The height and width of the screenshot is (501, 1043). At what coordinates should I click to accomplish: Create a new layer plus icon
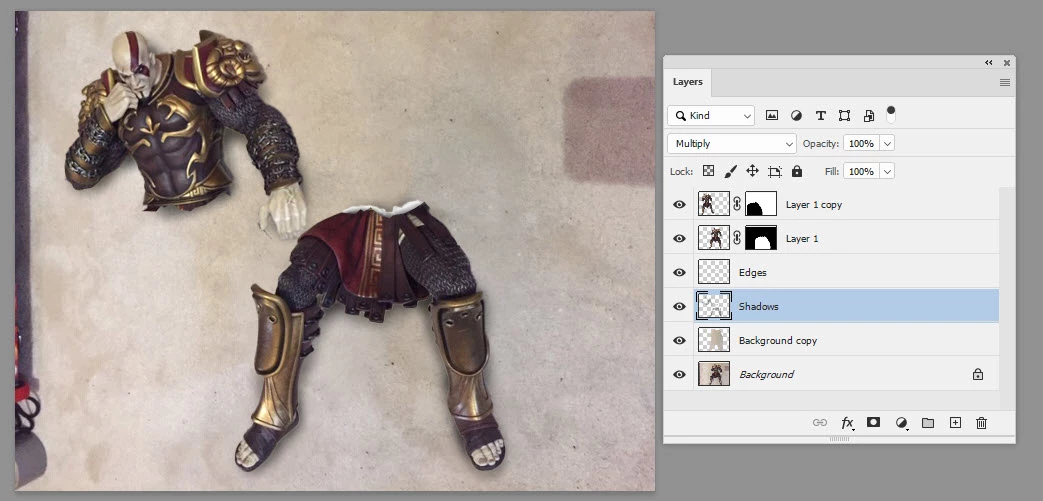point(955,422)
